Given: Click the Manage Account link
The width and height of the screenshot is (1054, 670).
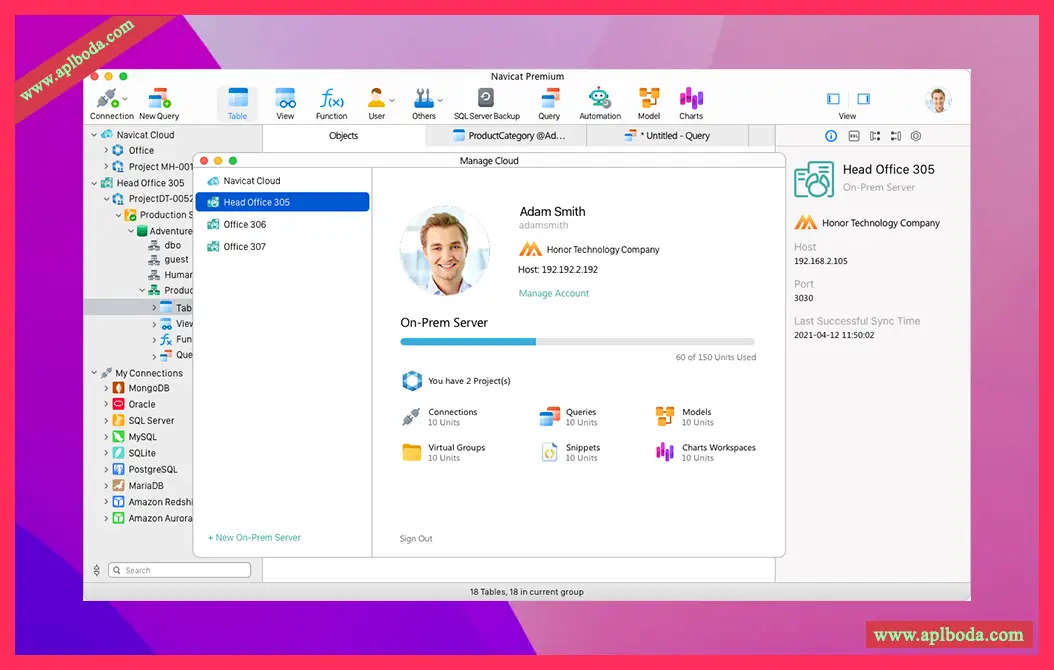Looking at the screenshot, I should pyautogui.click(x=554, y=293).
